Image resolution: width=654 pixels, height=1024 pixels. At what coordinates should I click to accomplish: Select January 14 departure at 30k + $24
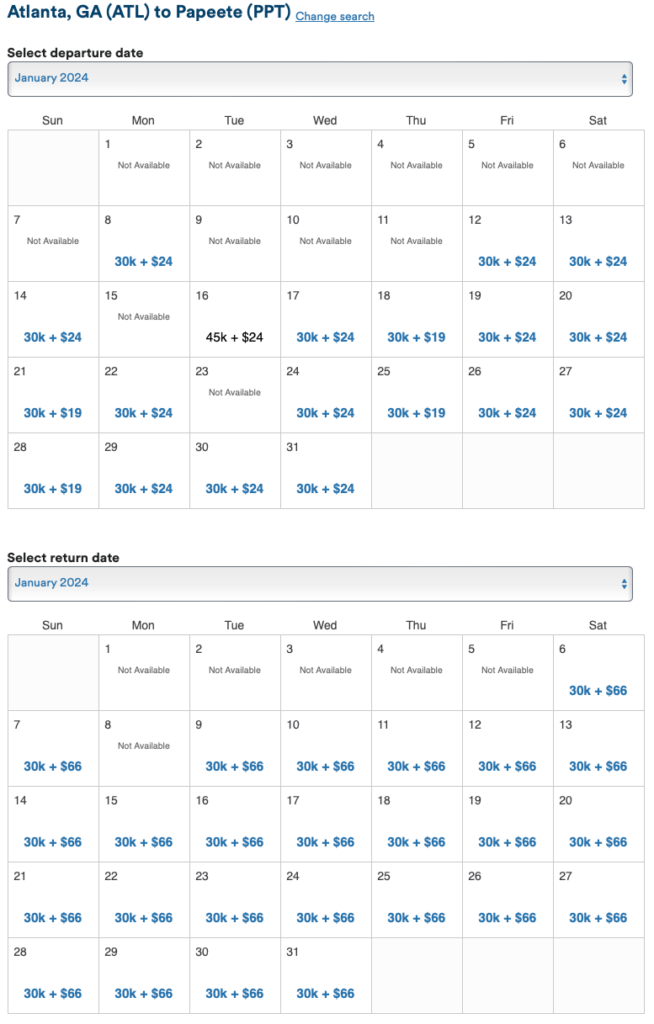(53, 338)
